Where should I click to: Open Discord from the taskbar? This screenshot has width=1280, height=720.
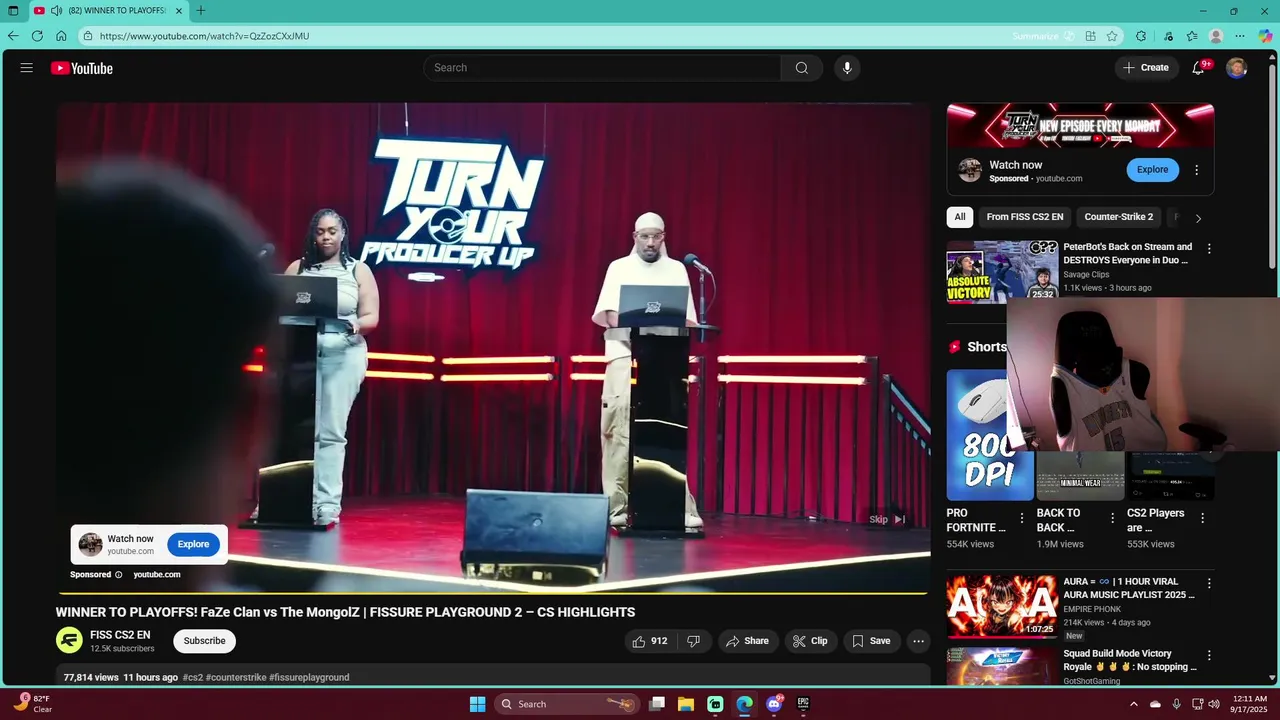(x=774, y=704)
